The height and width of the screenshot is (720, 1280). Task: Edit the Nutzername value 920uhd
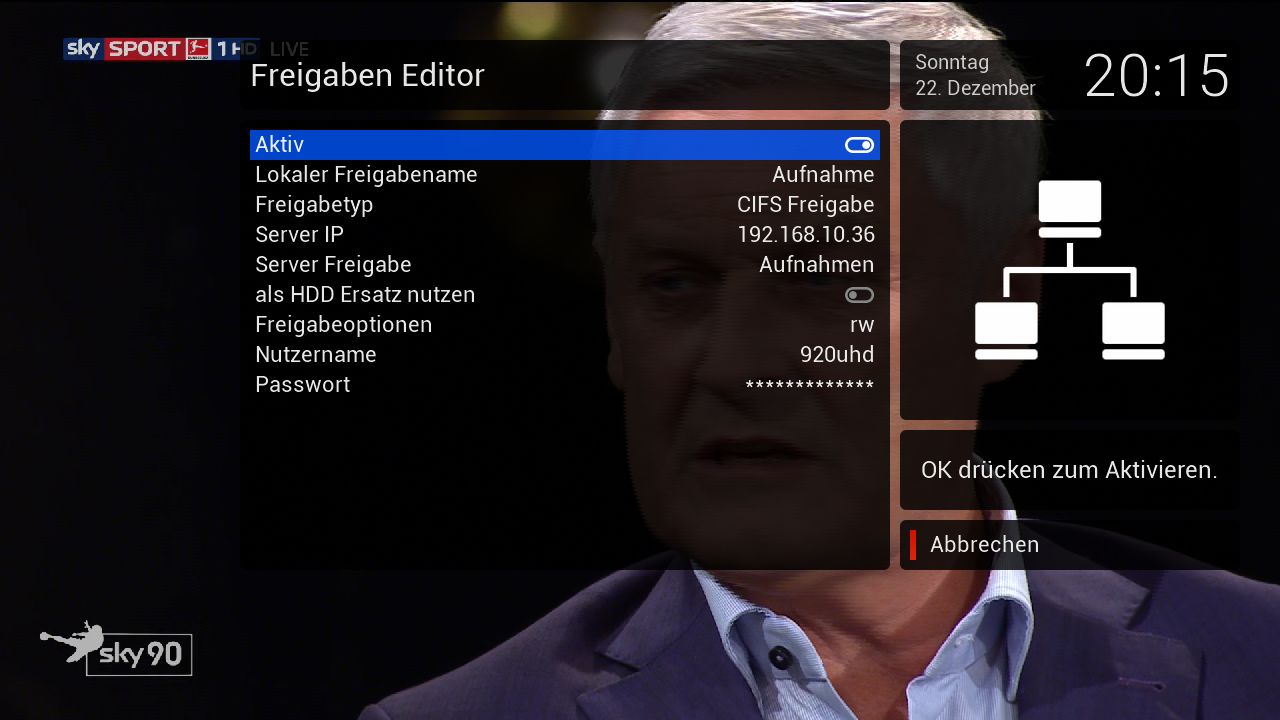pos(836,355)
